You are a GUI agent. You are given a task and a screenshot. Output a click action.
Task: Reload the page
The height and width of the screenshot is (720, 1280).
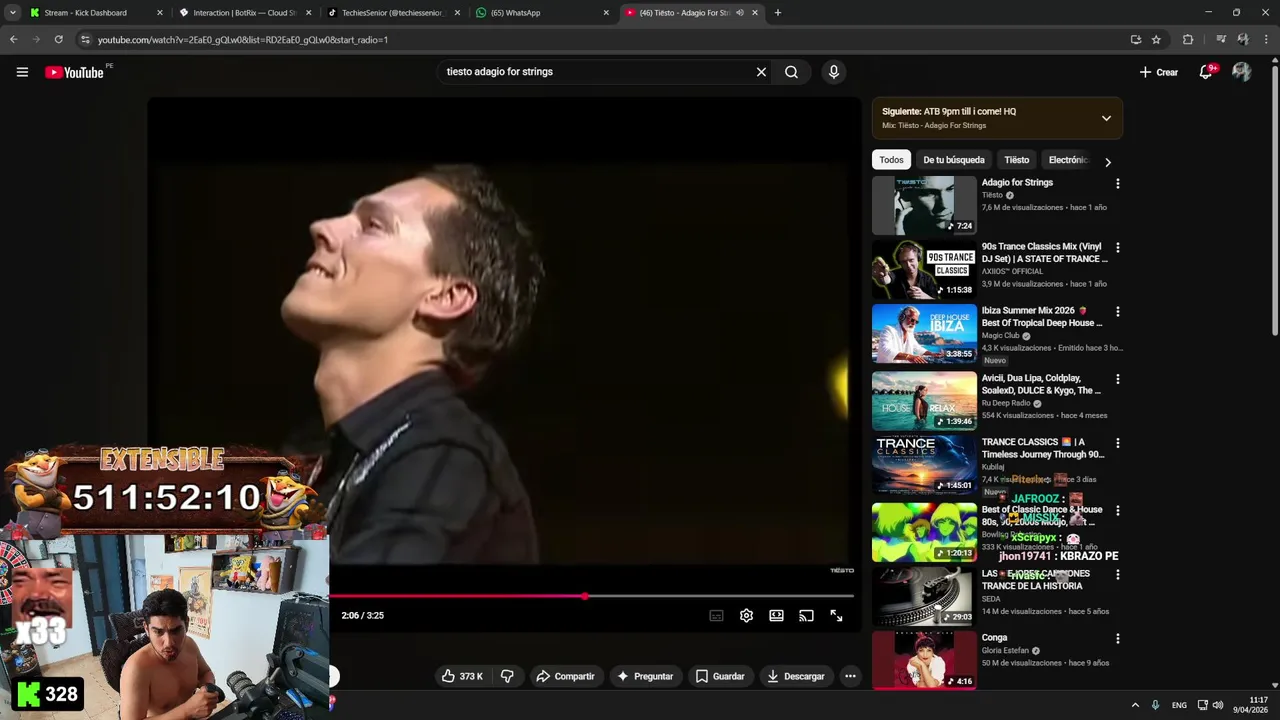click(58, 40)
